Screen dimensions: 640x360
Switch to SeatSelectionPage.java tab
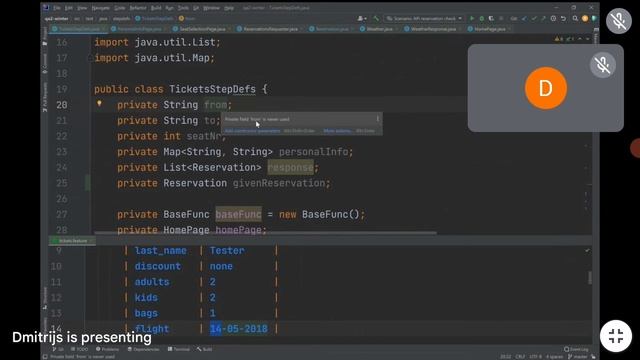click(x=202, y=29)
